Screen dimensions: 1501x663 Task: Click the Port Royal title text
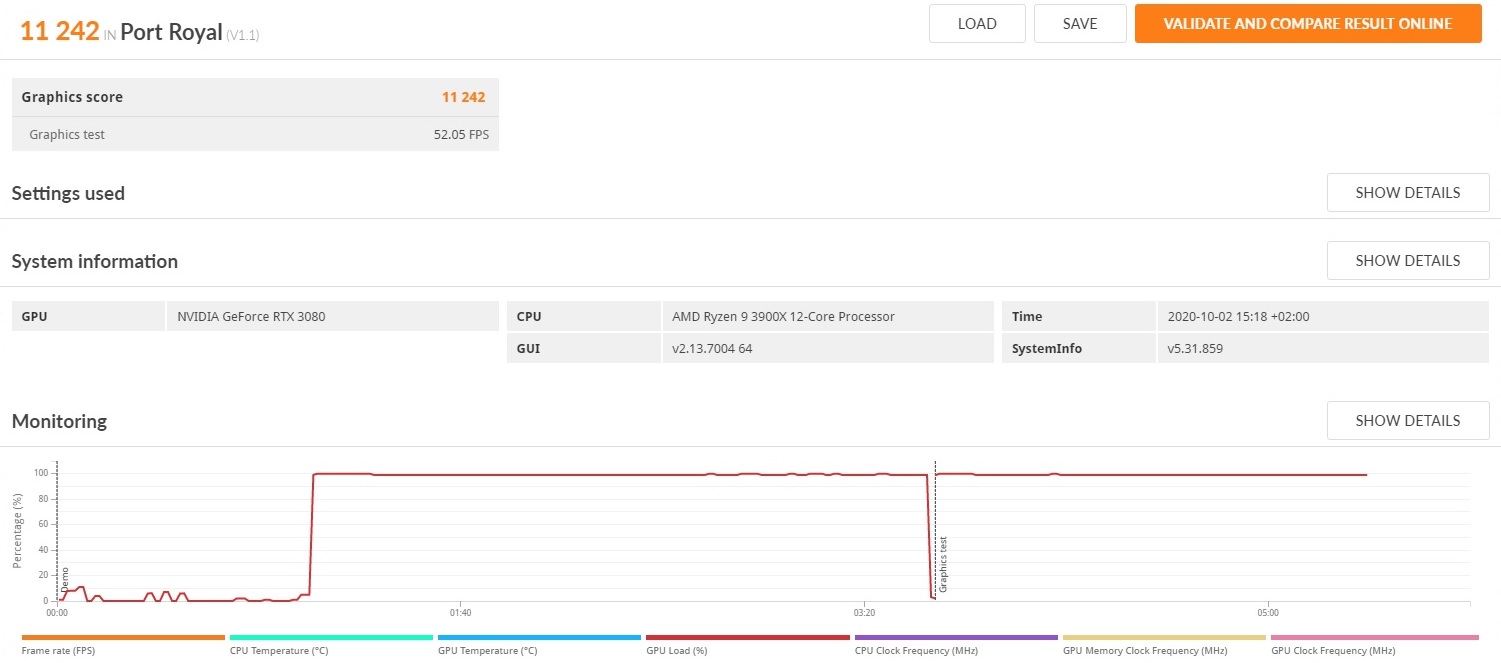point(171,30)
